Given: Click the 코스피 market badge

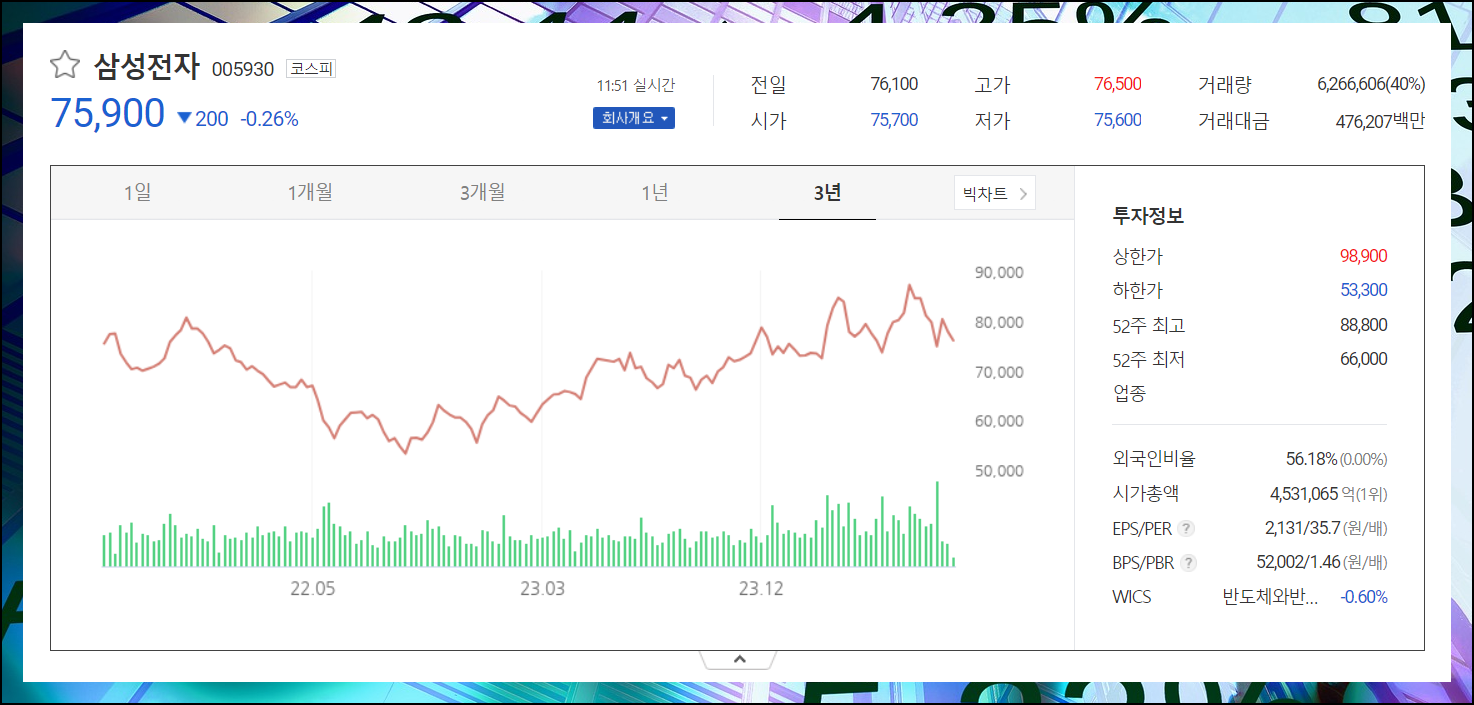Looking at the screenshot, I should tap(311, 69).
